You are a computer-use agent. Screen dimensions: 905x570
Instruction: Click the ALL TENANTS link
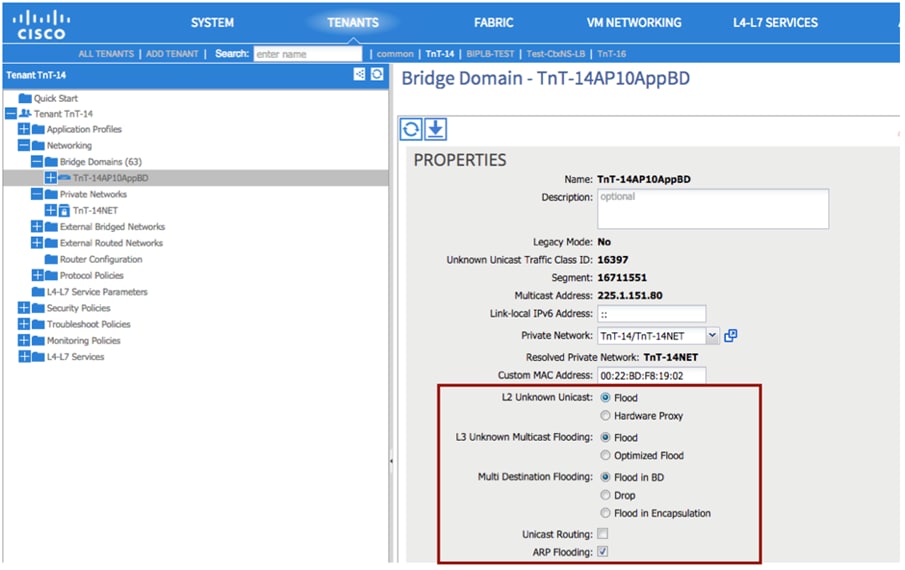coord(106,54)
